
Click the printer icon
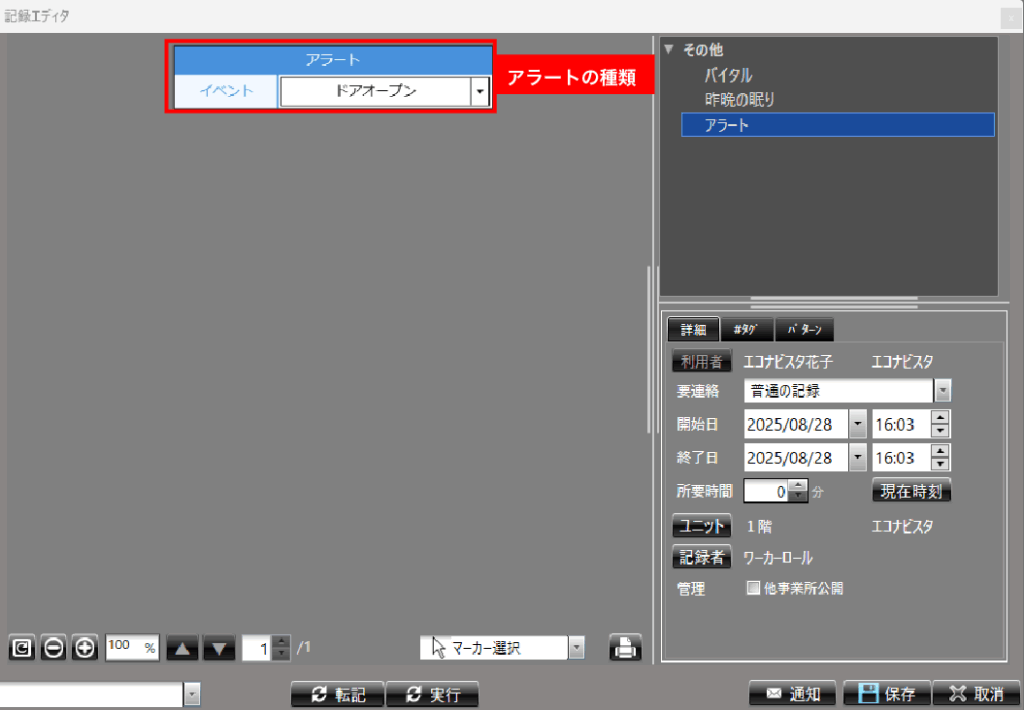[x=625, y=648]
